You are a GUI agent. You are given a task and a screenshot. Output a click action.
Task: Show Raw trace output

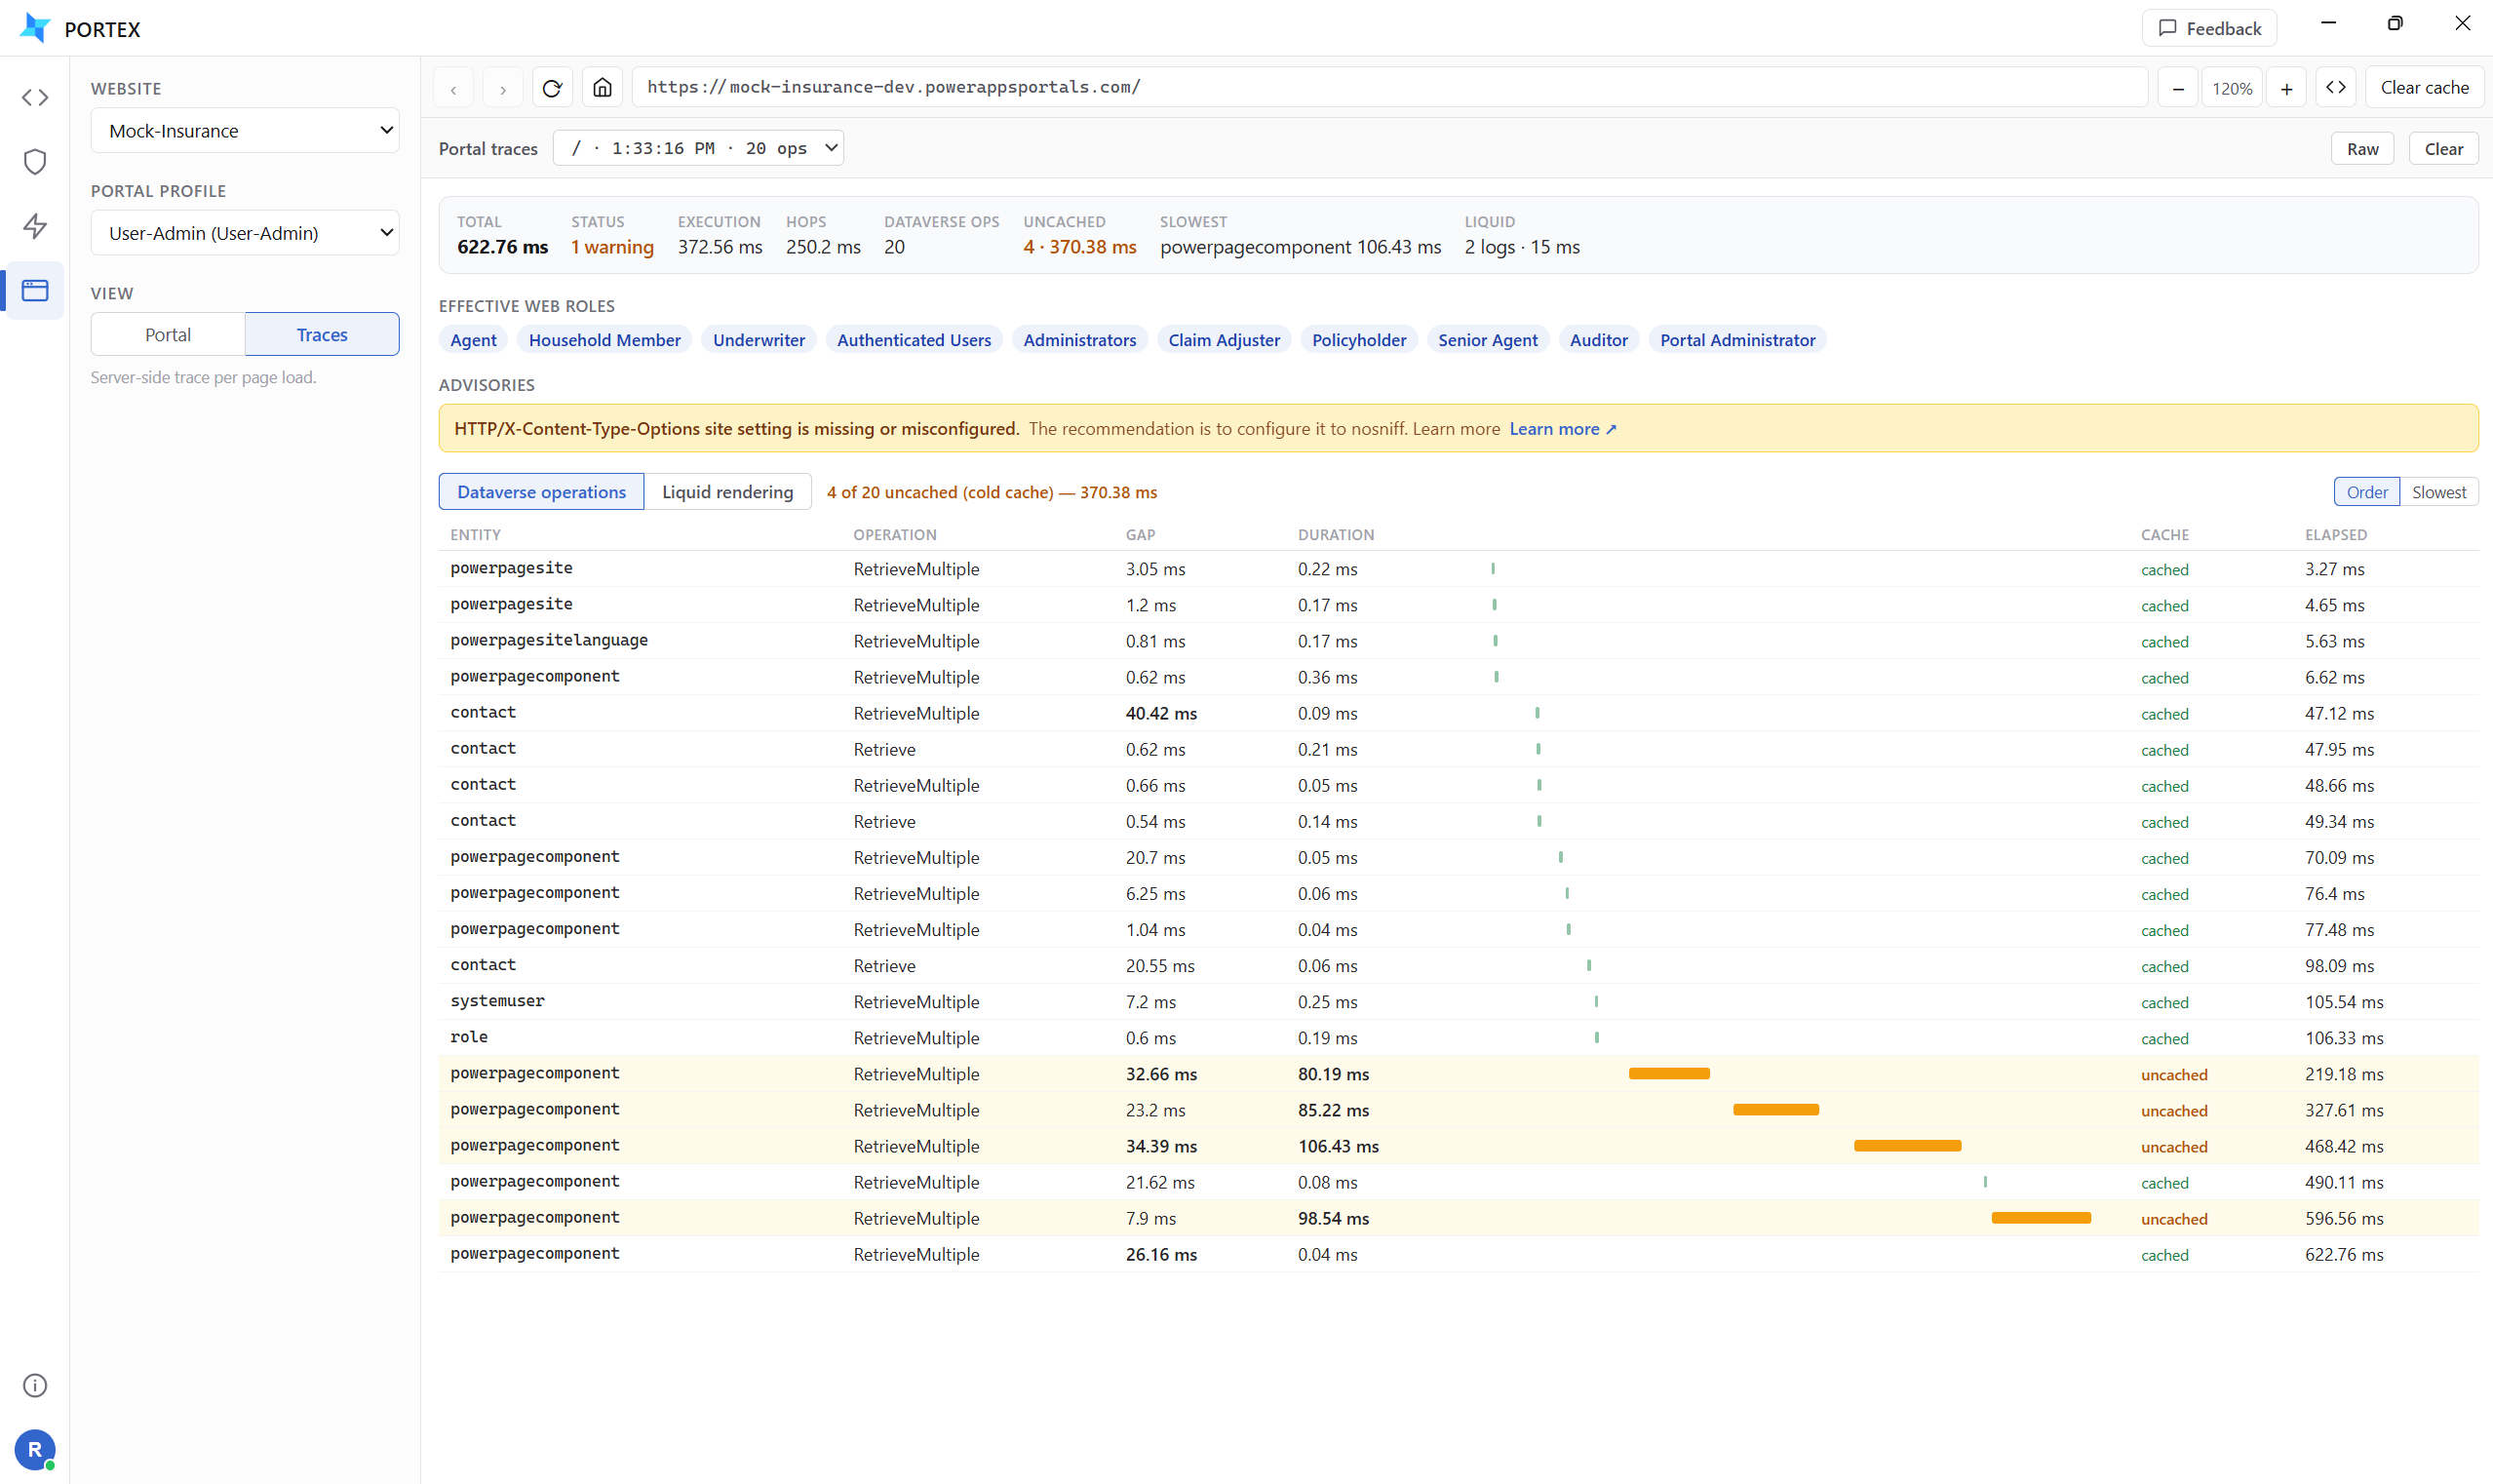(2362, 149)
